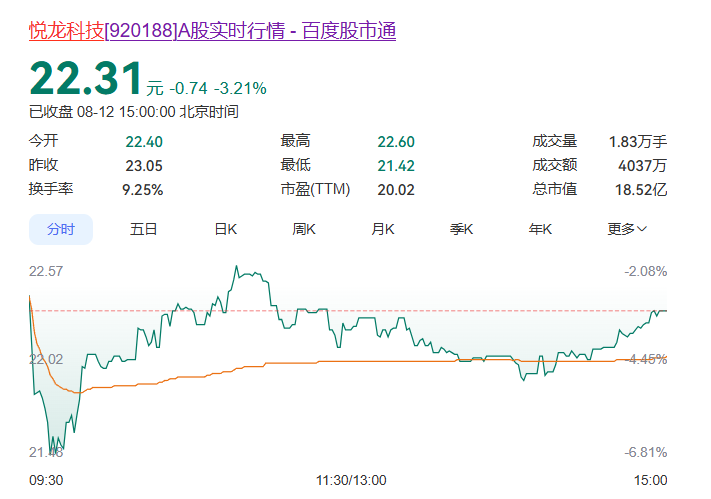
Task: Click the current price 22.31
Action: click(86, 78)
